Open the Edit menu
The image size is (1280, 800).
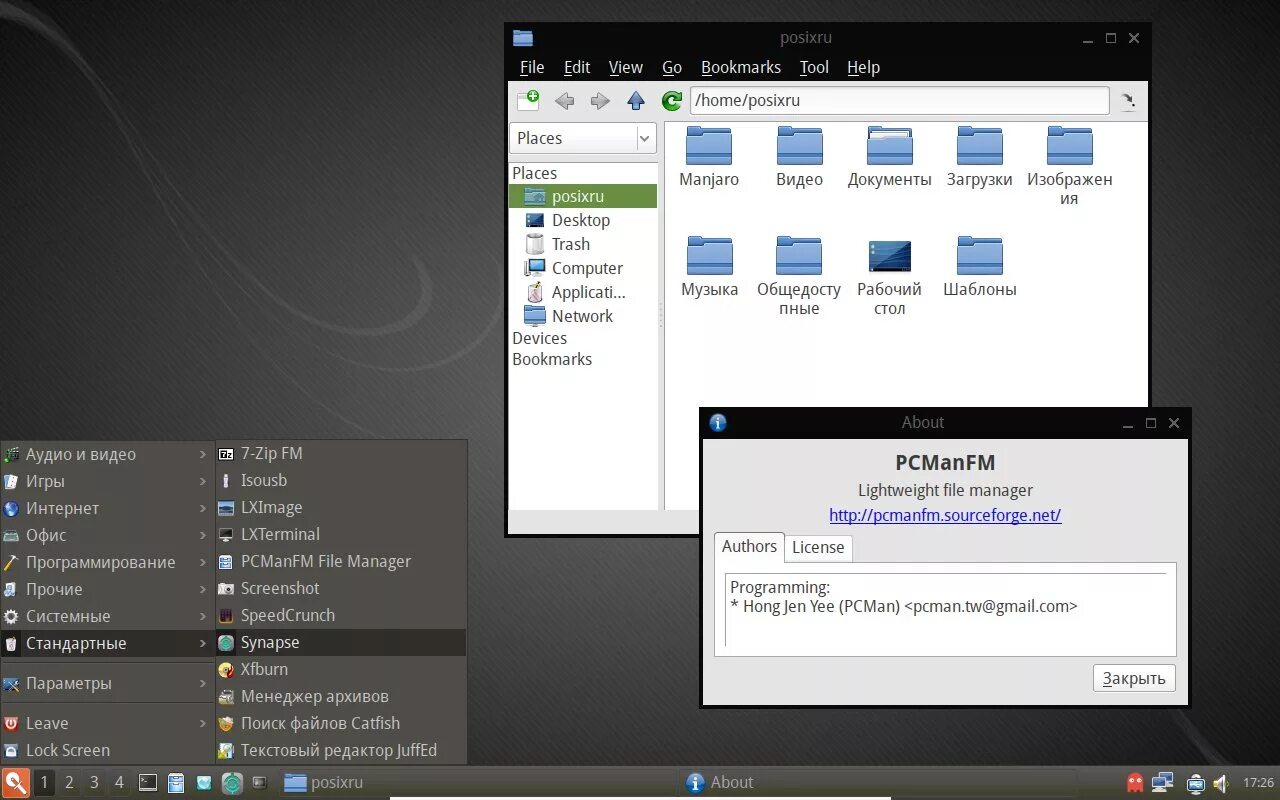[x=577, y=67]
